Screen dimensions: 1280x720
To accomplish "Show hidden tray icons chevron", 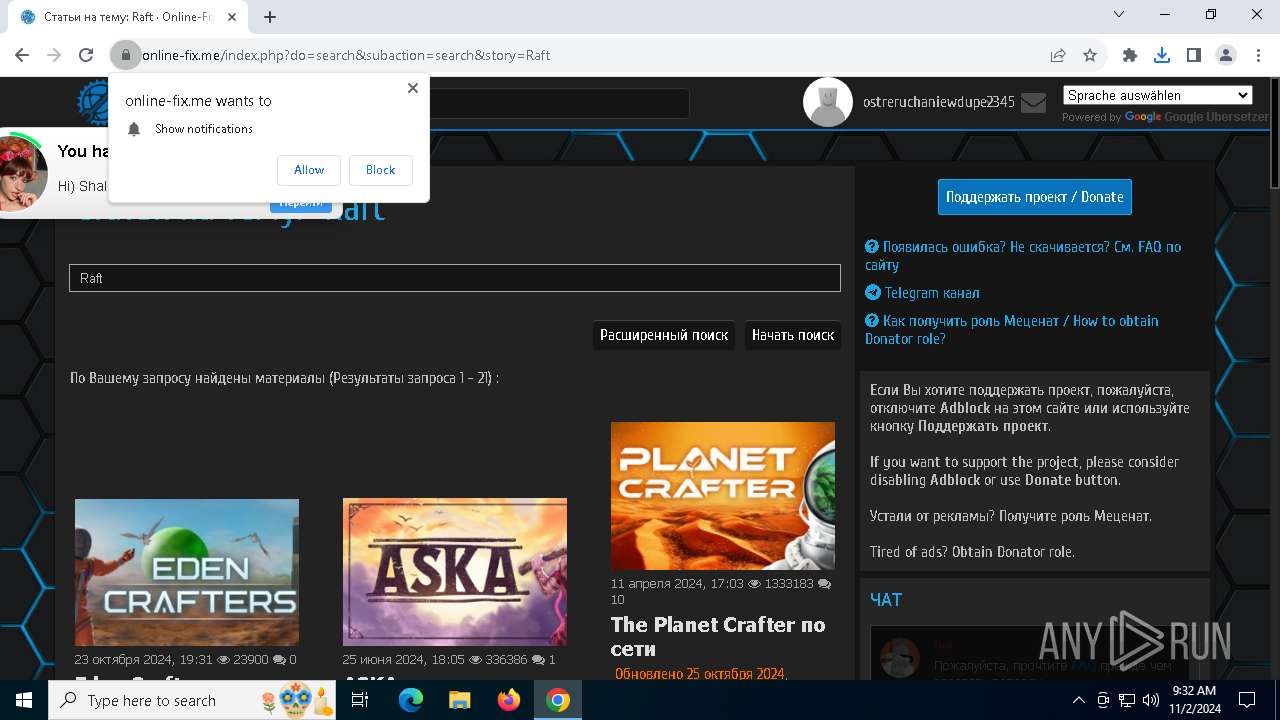I will (1079, 700).
